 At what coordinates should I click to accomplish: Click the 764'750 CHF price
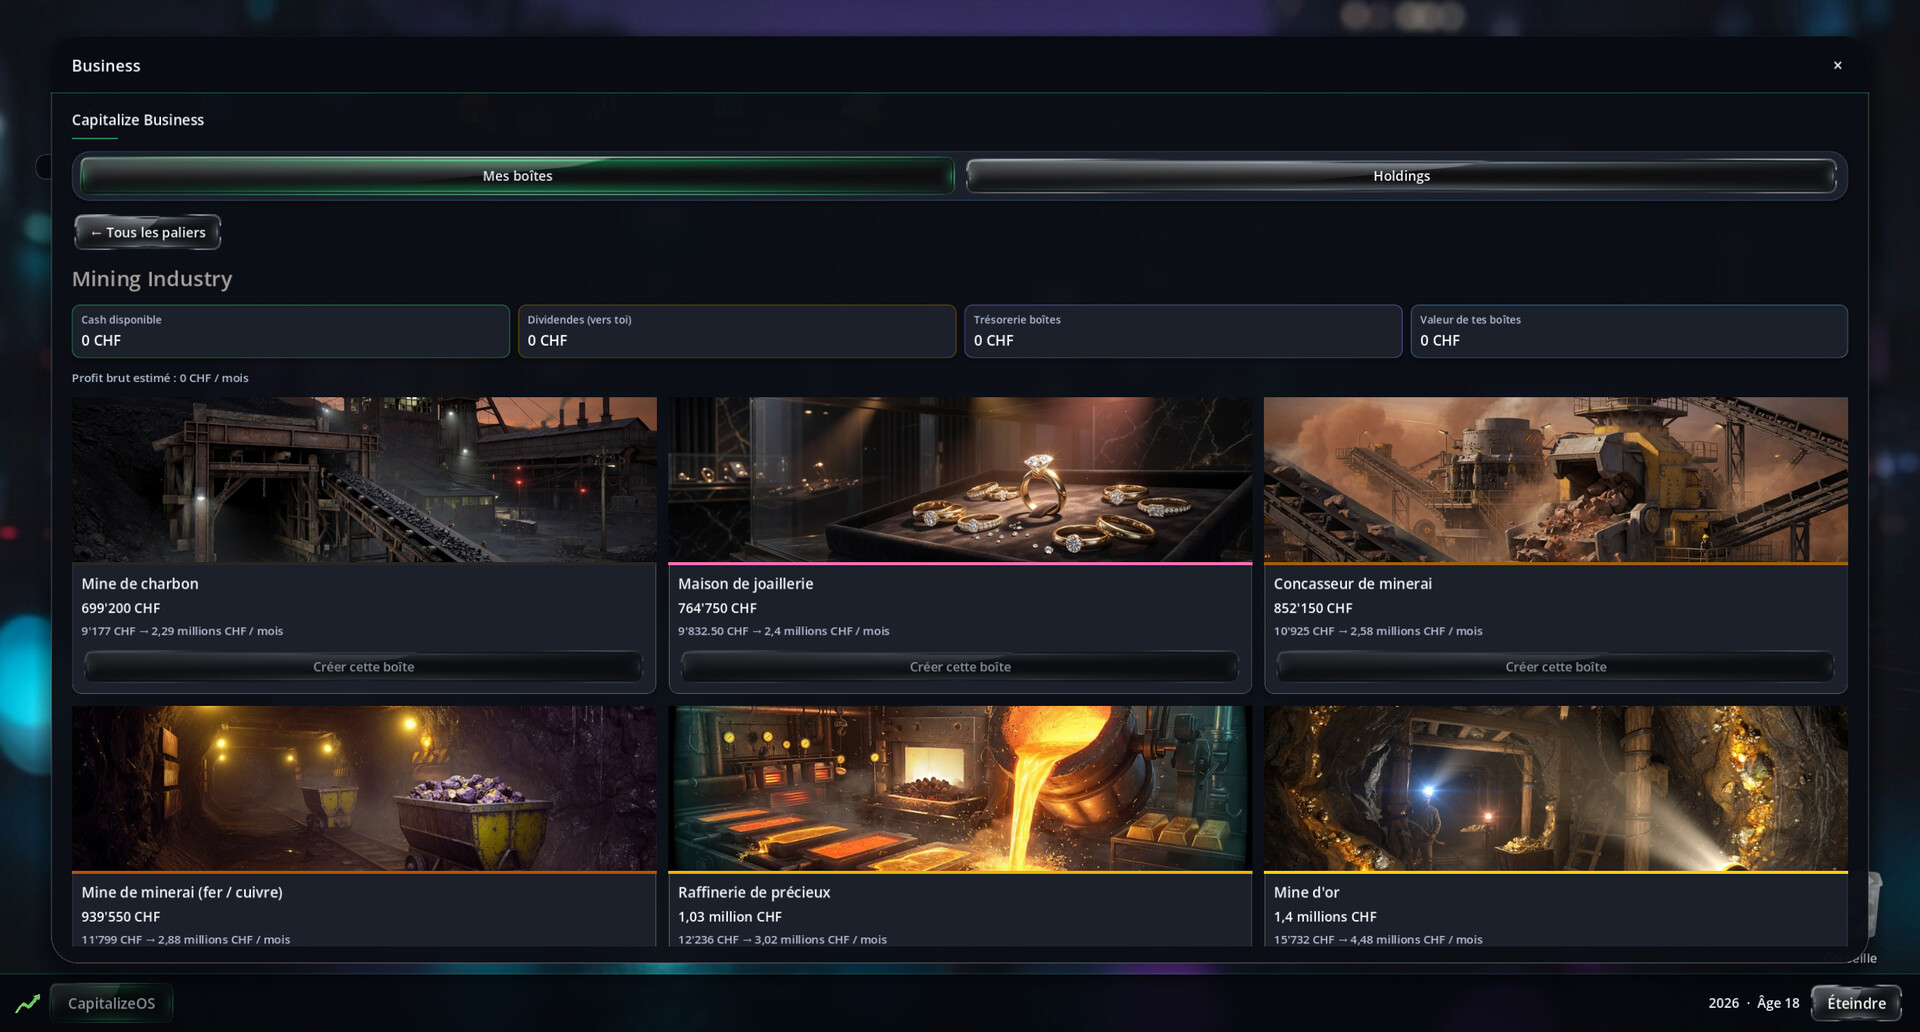(717, 608)
